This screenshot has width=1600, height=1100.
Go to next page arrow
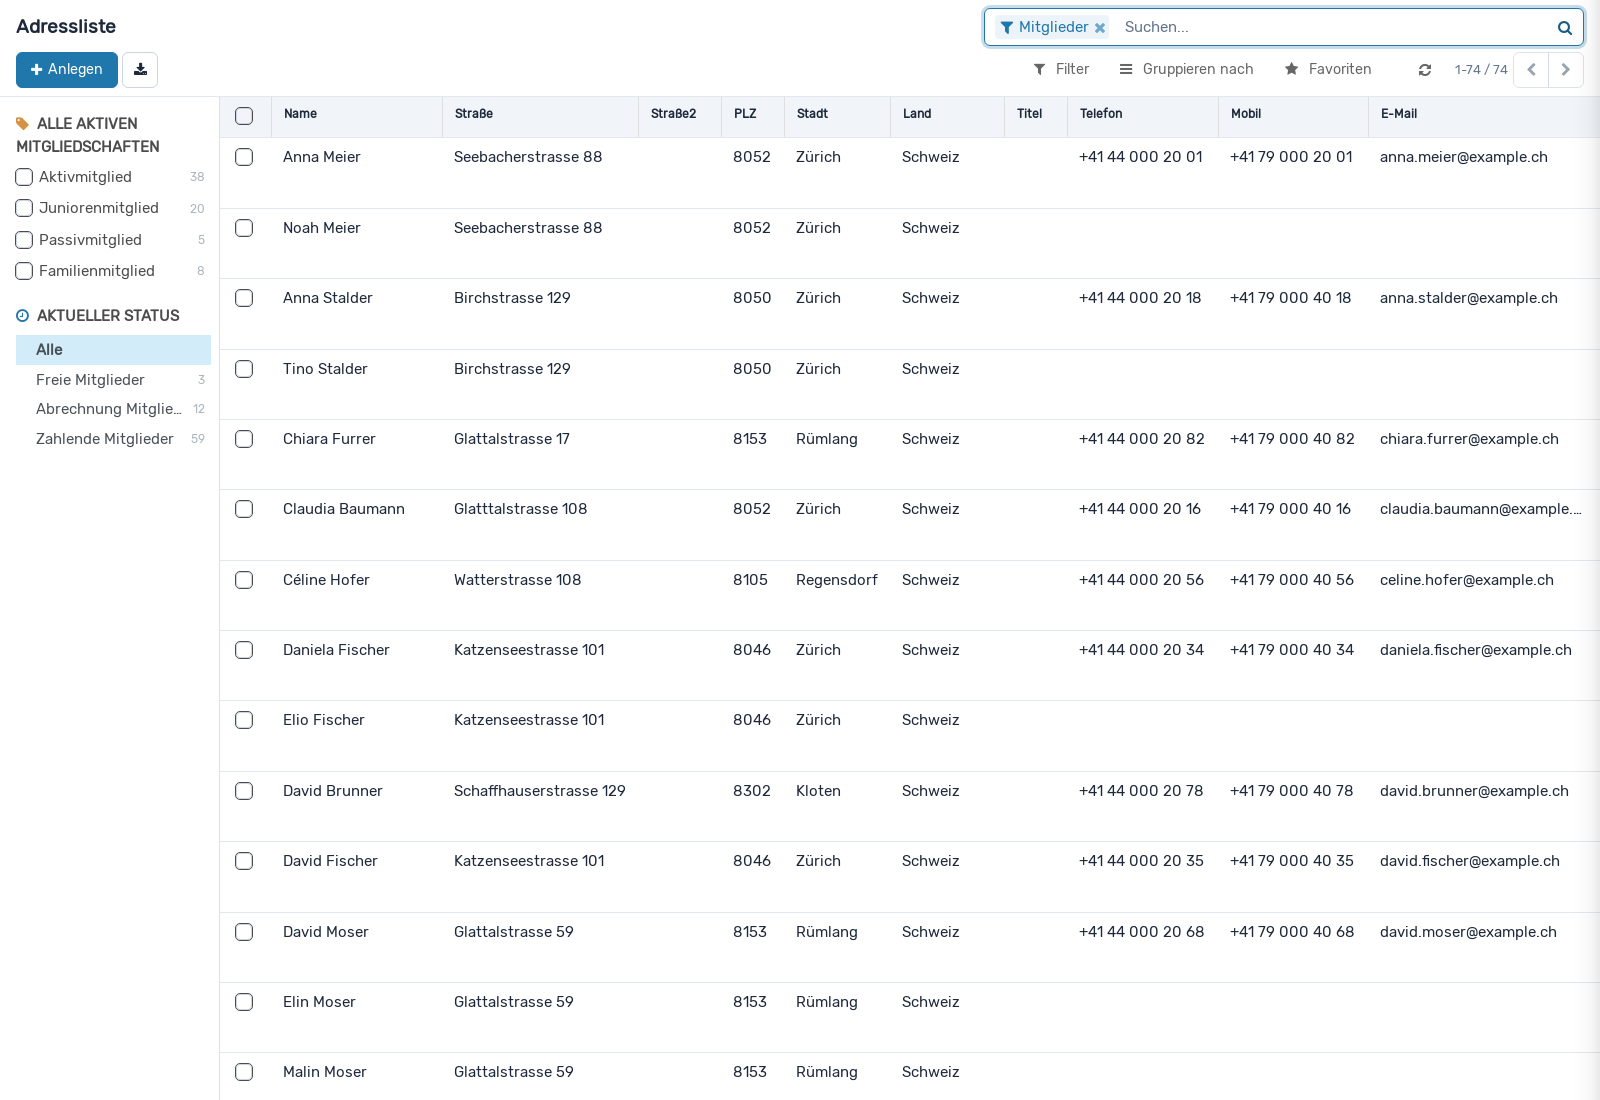click(x=1566, y=70)
